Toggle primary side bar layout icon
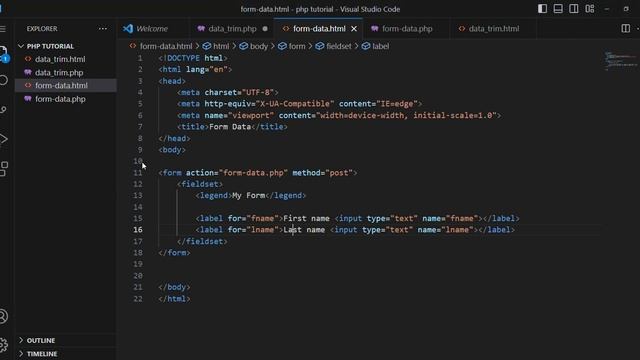640x360 pixels. [542, 9]
